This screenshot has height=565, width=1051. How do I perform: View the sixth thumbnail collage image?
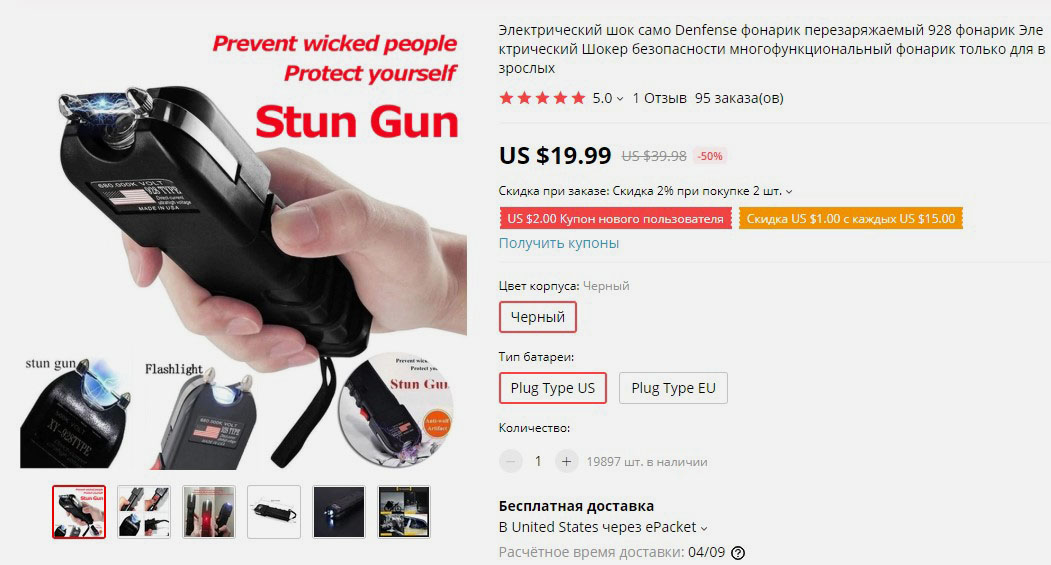[404, 512]
